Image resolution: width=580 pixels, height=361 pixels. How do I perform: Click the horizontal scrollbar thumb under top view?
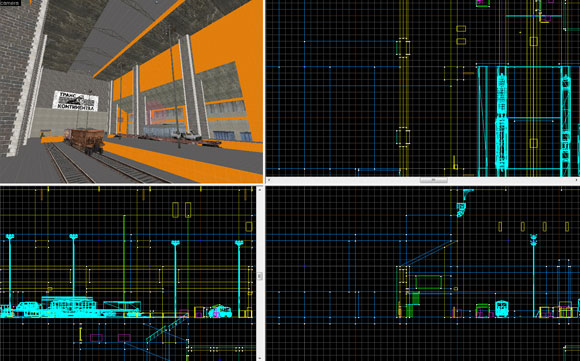[434, 180]
